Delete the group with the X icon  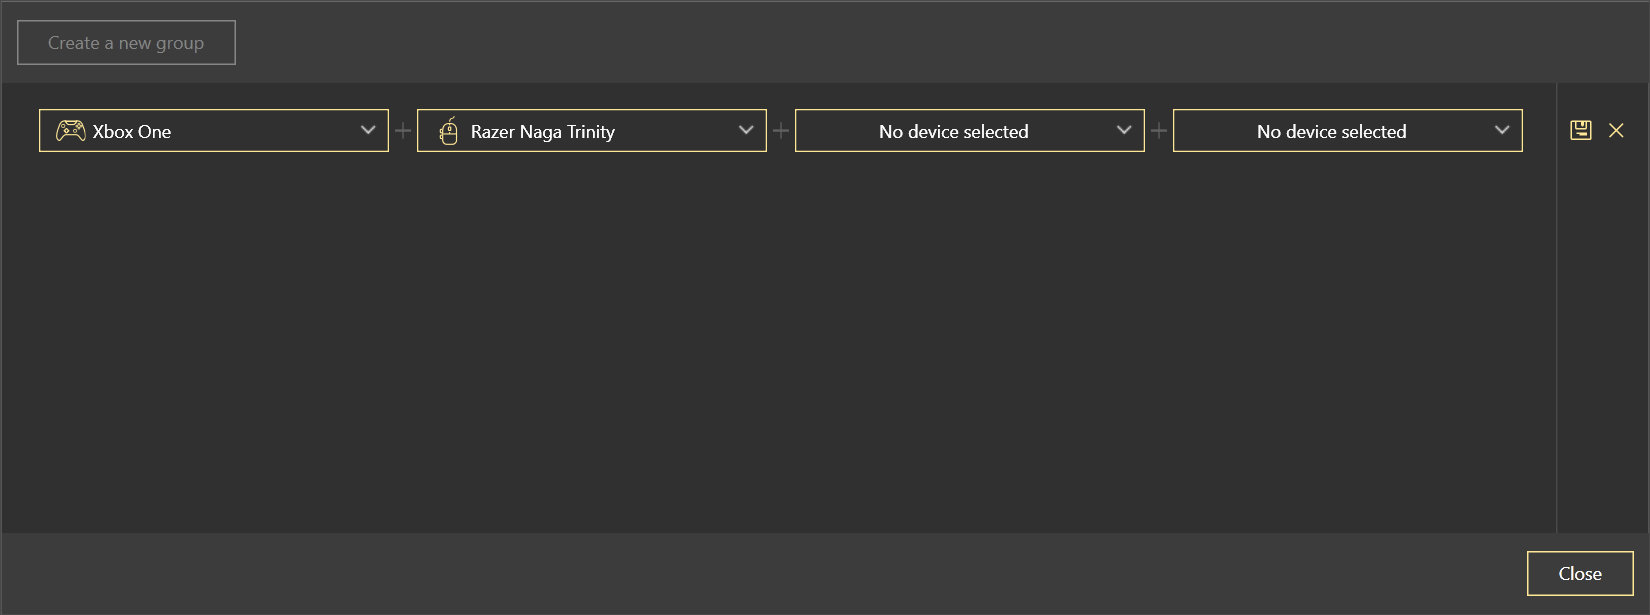point(1616,130)
